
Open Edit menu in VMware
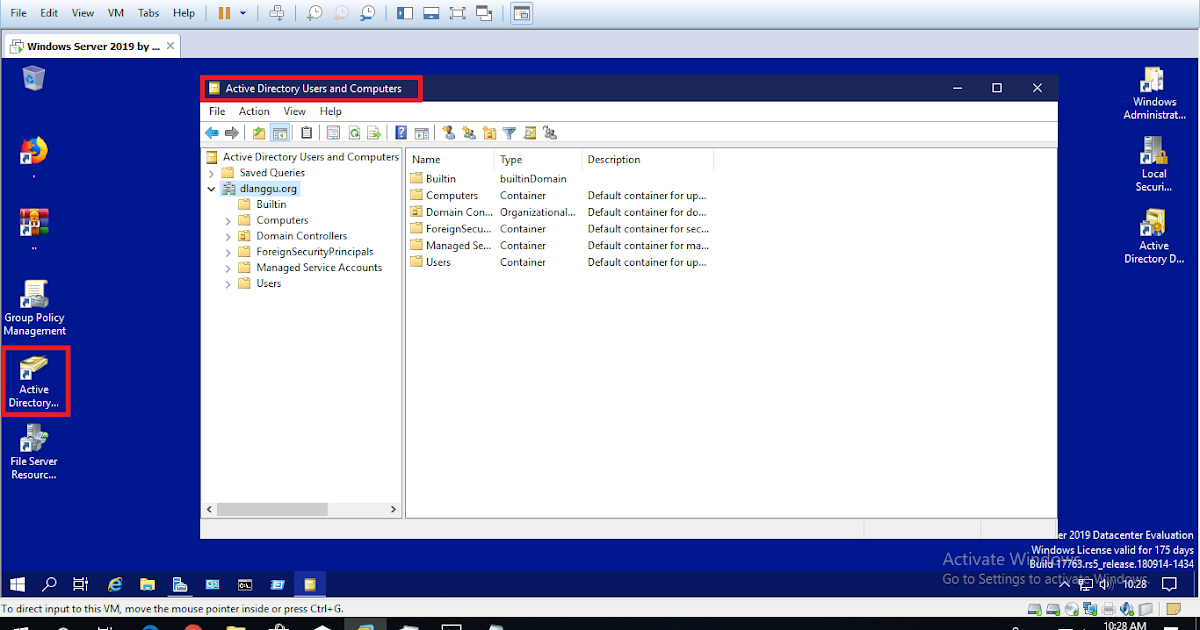(49, 13)
